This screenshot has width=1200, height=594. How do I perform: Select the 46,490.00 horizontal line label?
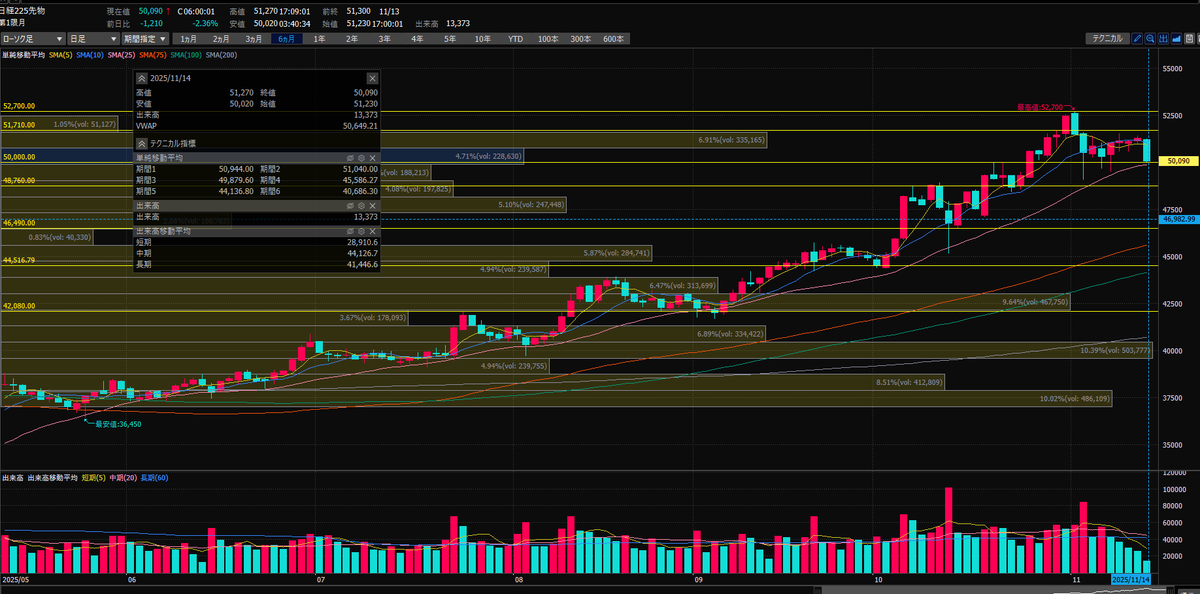pyautogui.click(x=19, y=223)
